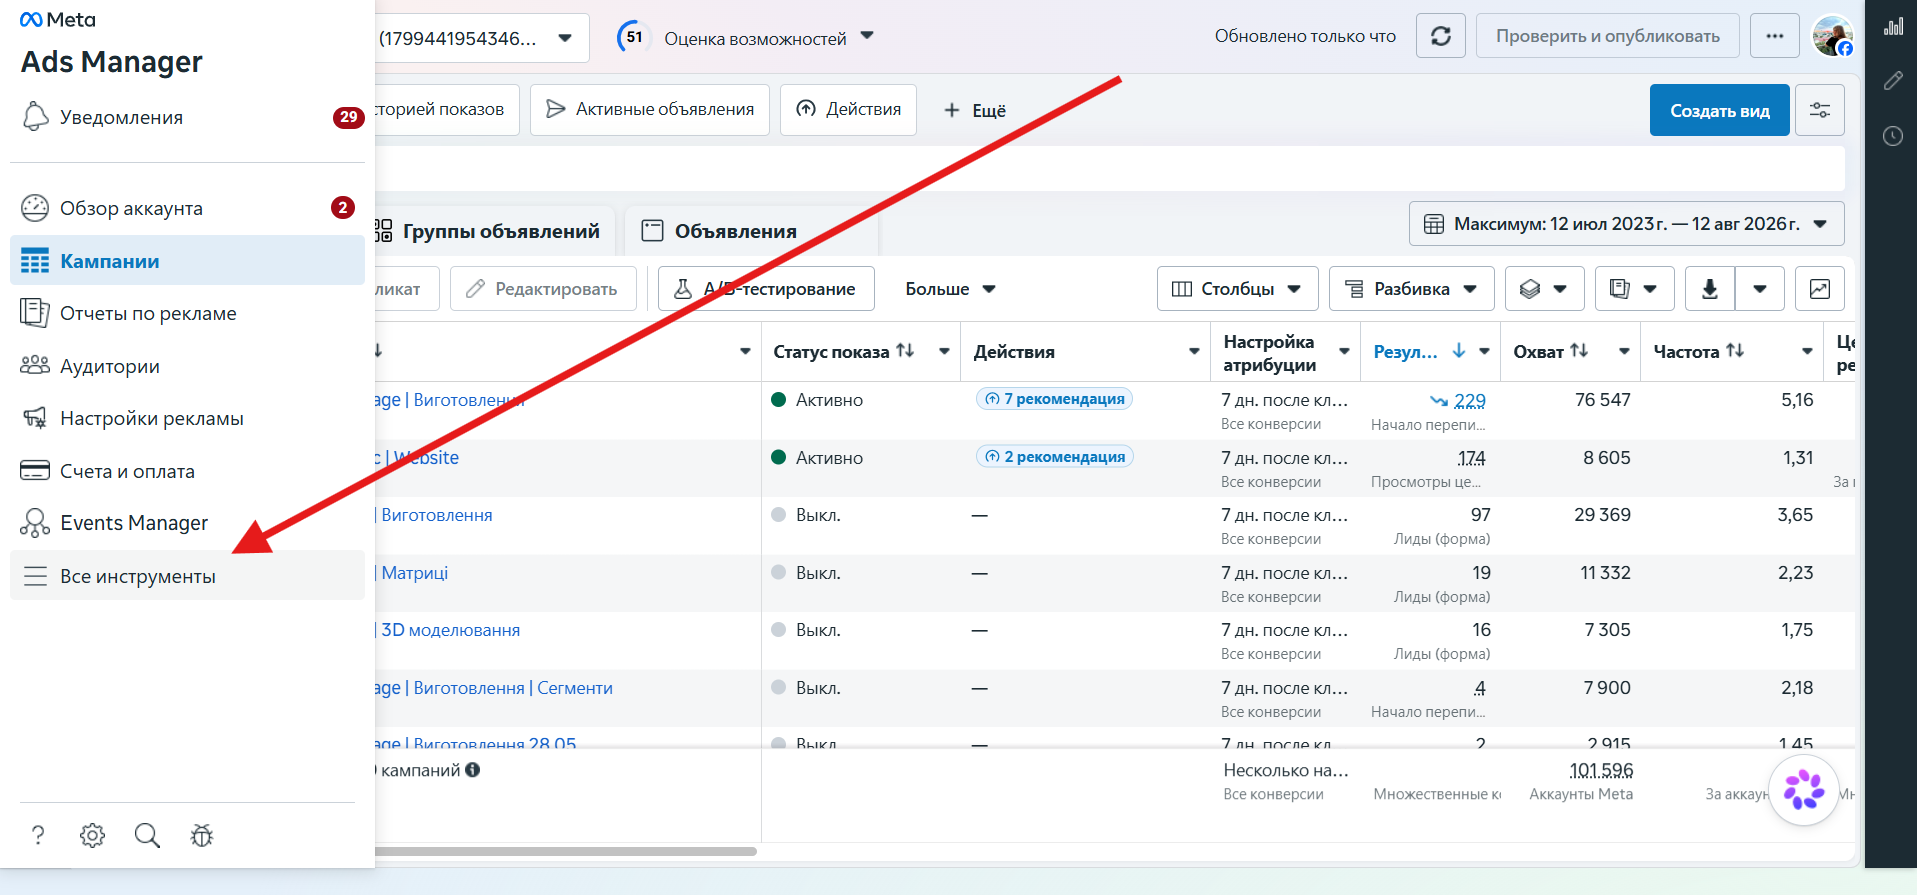
Task: Open the three-dot more options menu
Action: pyautogui.click(x=1775, y=36)
